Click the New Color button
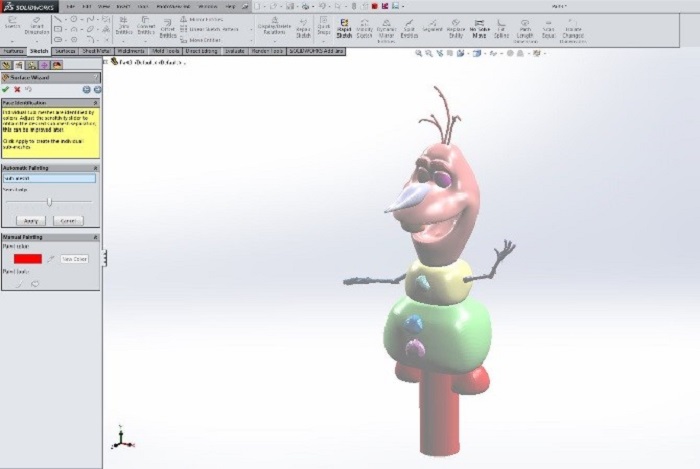The height and width of the screenshot is (469, 700). [x=75, y=258]
